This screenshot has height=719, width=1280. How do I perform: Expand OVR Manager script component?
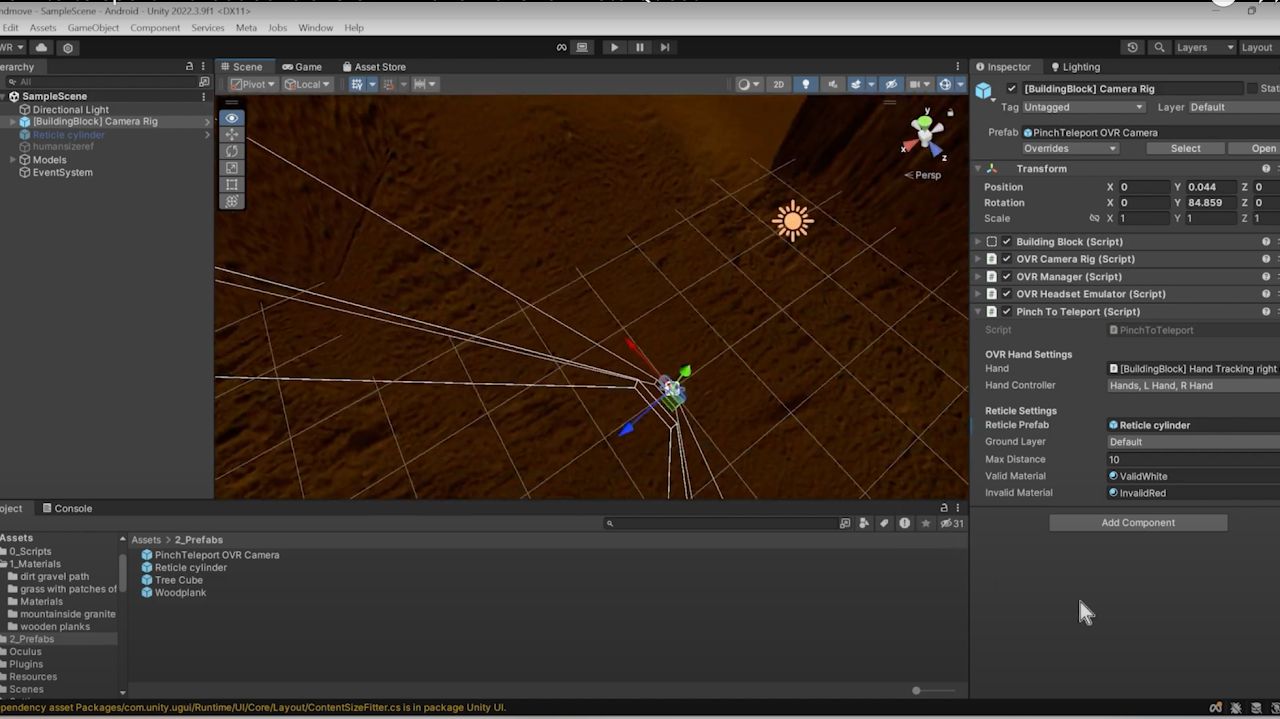click(978, 277)
